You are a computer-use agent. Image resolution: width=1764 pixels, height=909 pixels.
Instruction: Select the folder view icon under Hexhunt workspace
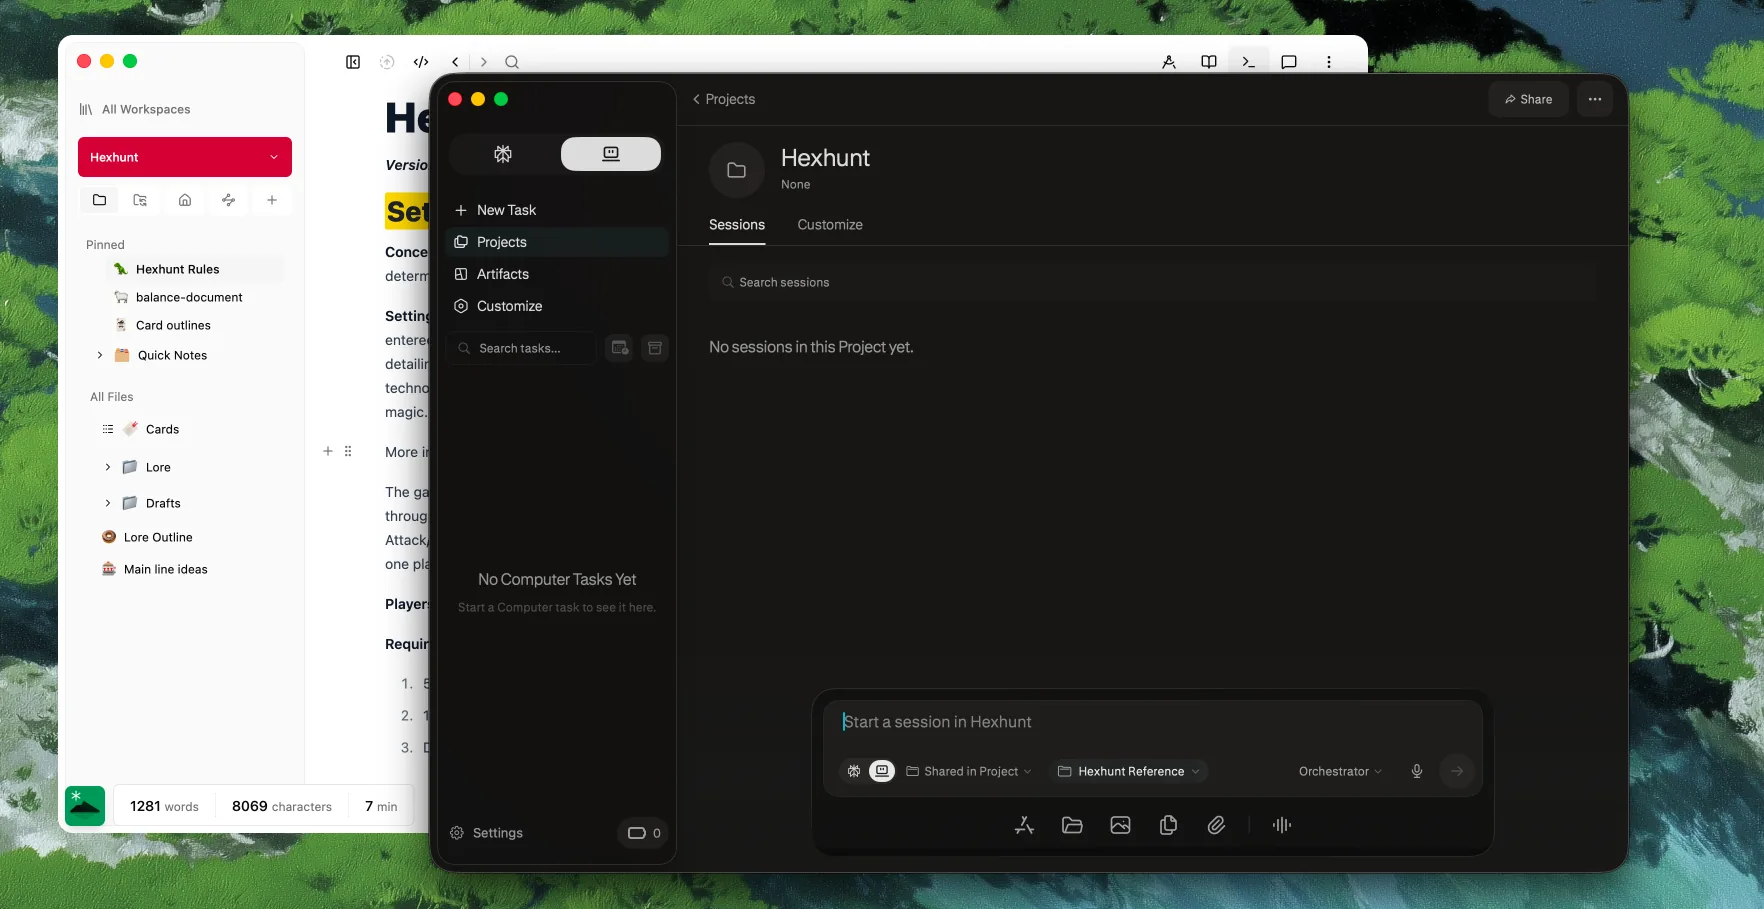(x=99, y=200)
